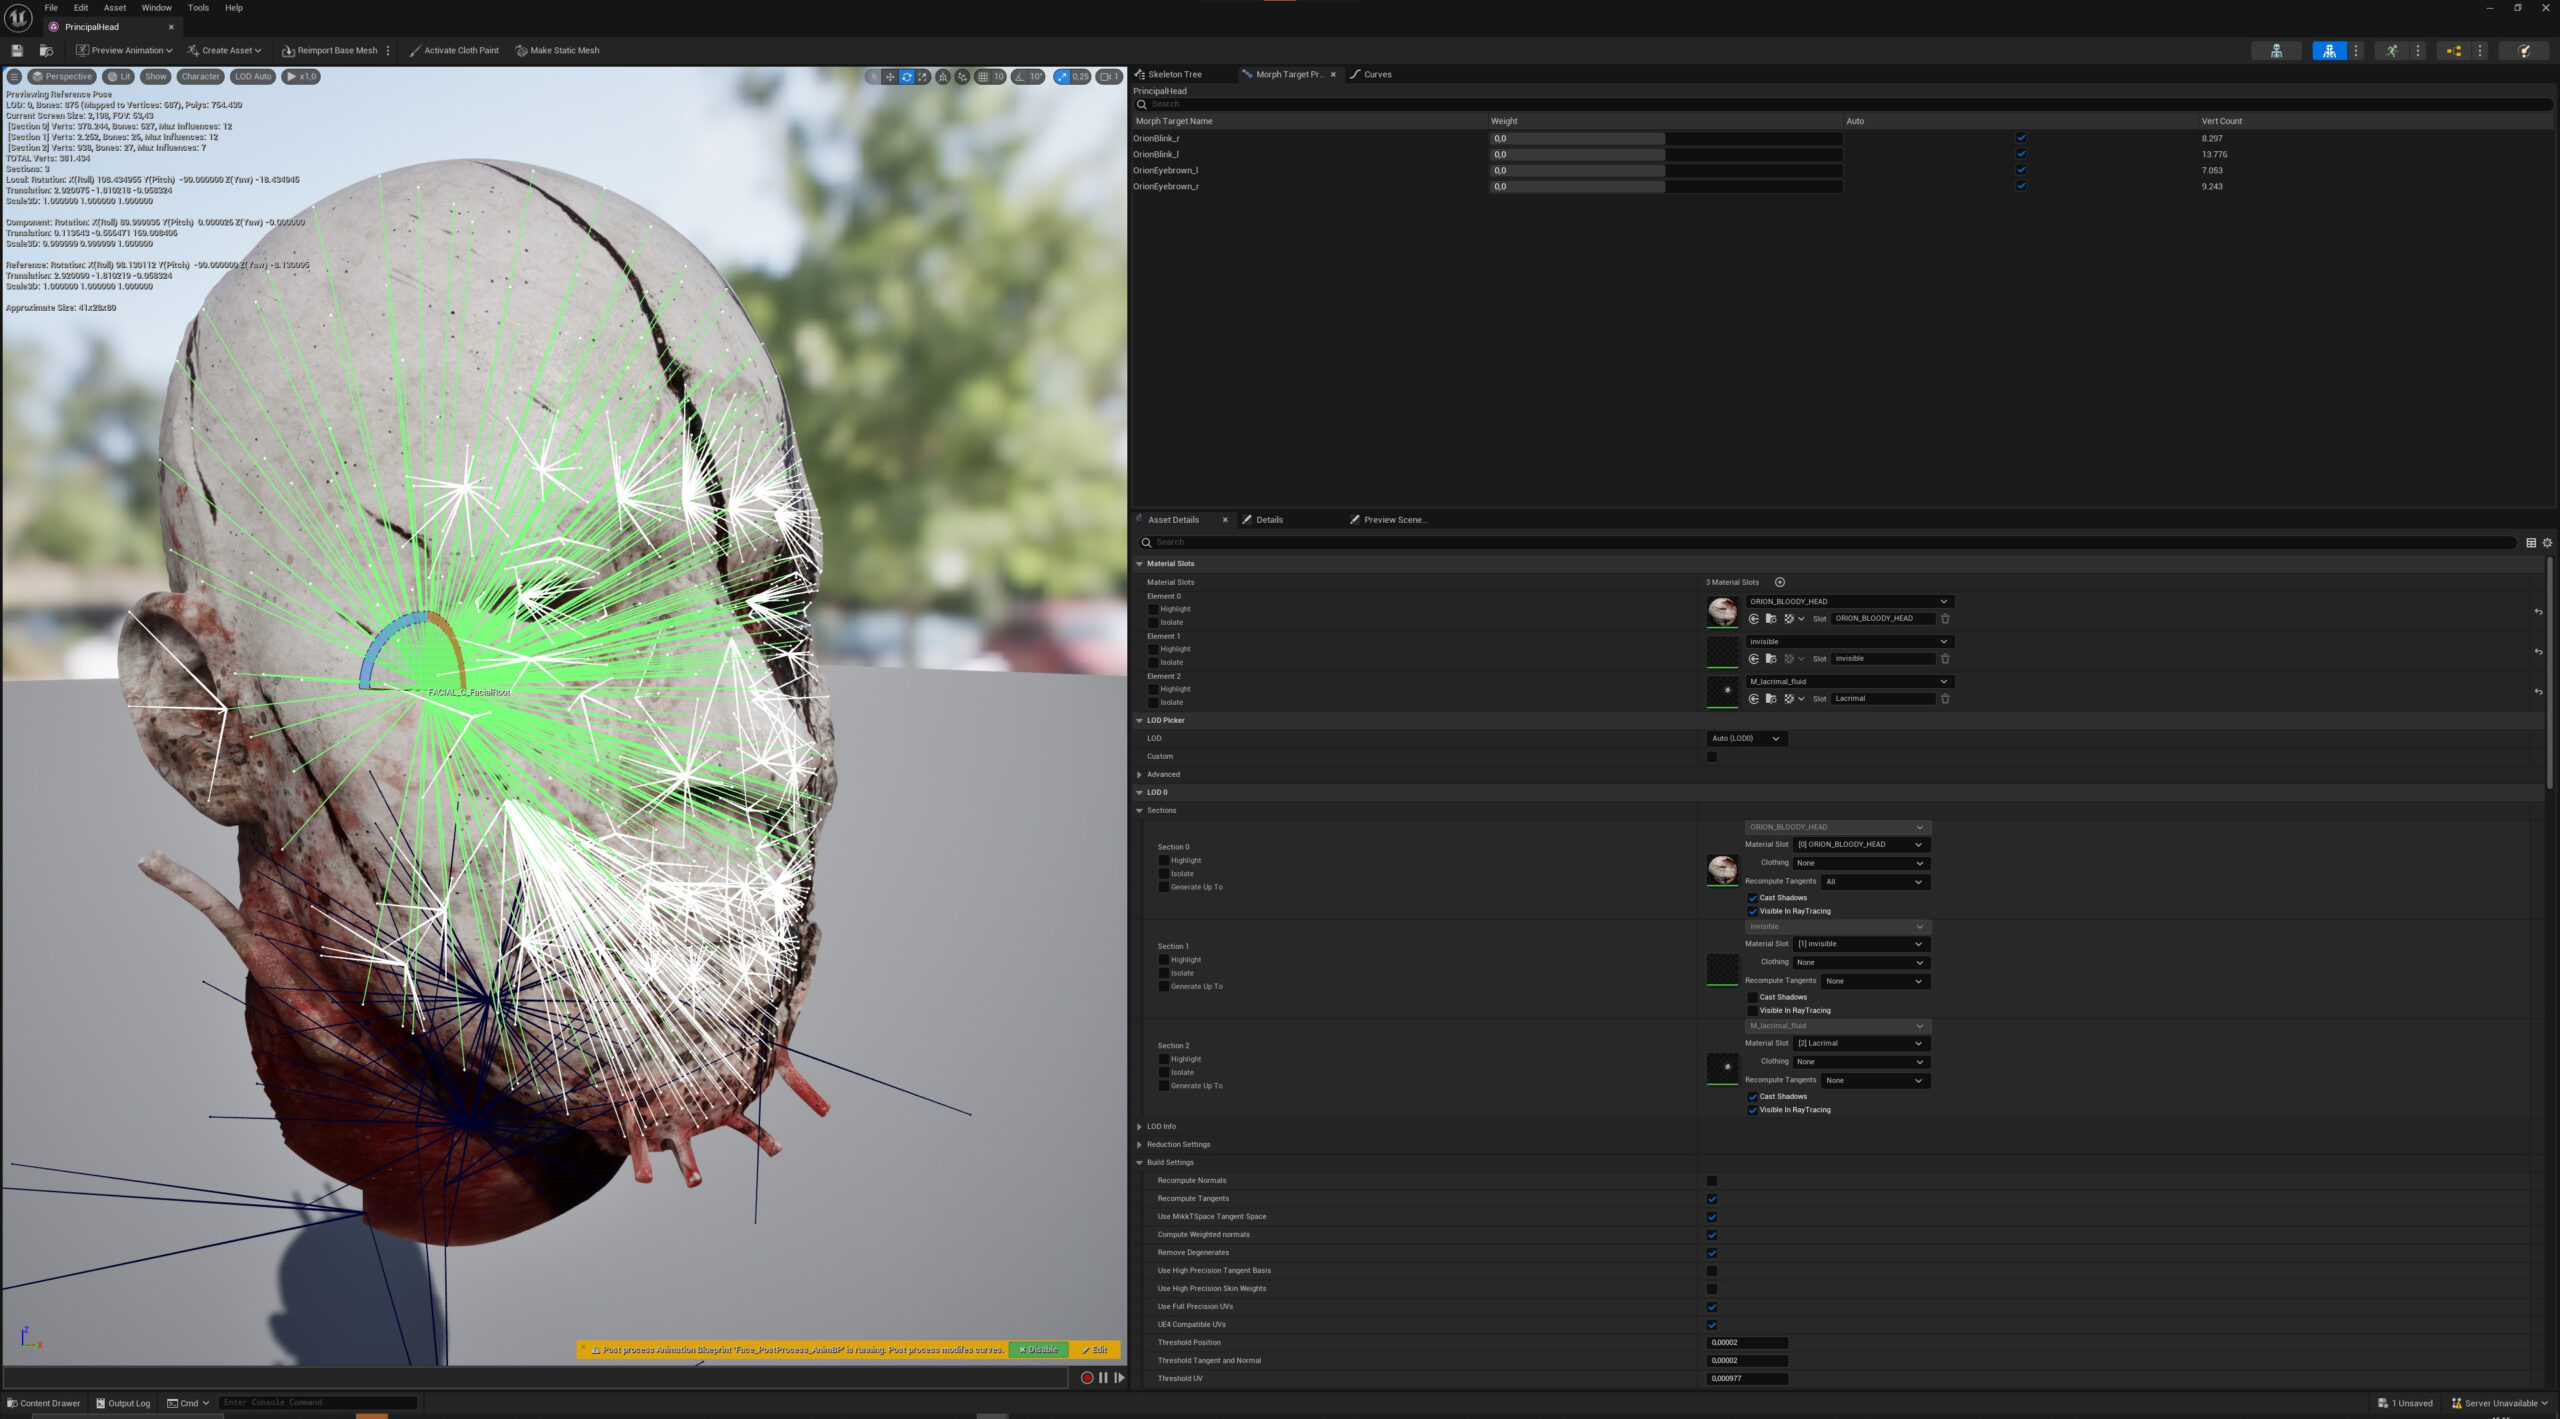Viewport: 2560px width, 1419px height.
Task: Use selected asset for the ORION_BLOODY_HEAD slot
Action: coord(1753,619)
